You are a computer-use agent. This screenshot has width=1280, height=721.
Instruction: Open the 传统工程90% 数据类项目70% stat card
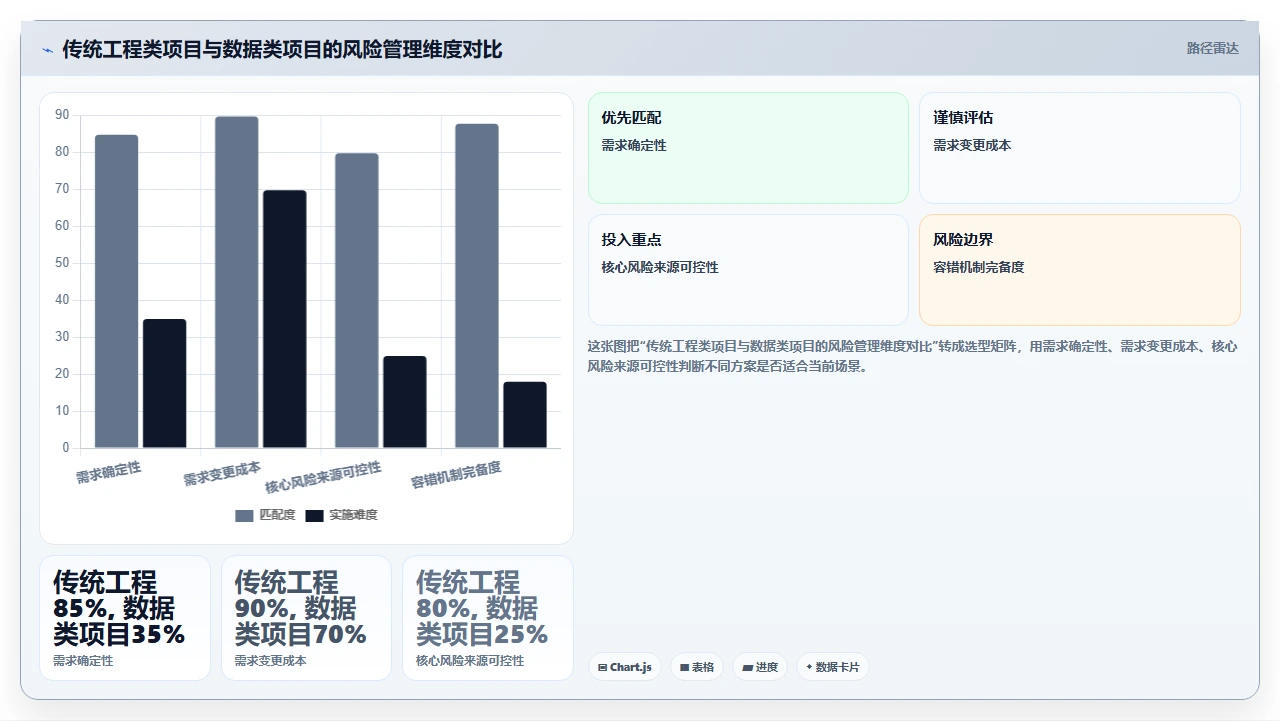point(306,618)
